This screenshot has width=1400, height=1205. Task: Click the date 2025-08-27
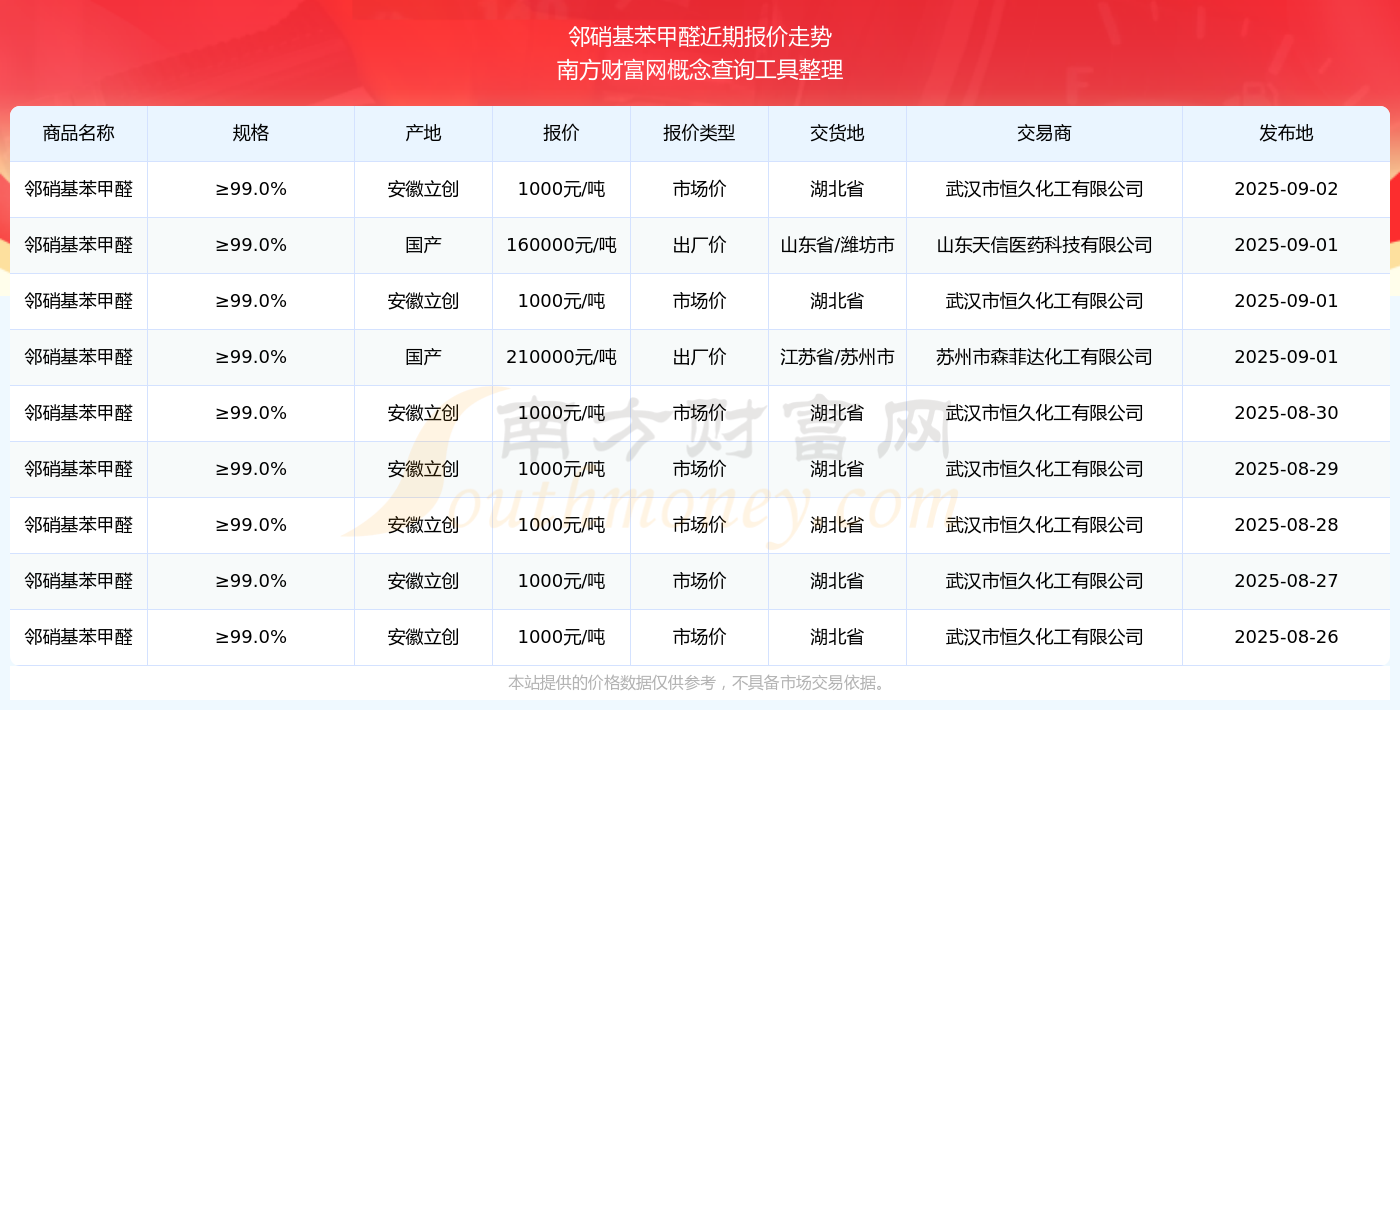click(x=1286, y=581)
